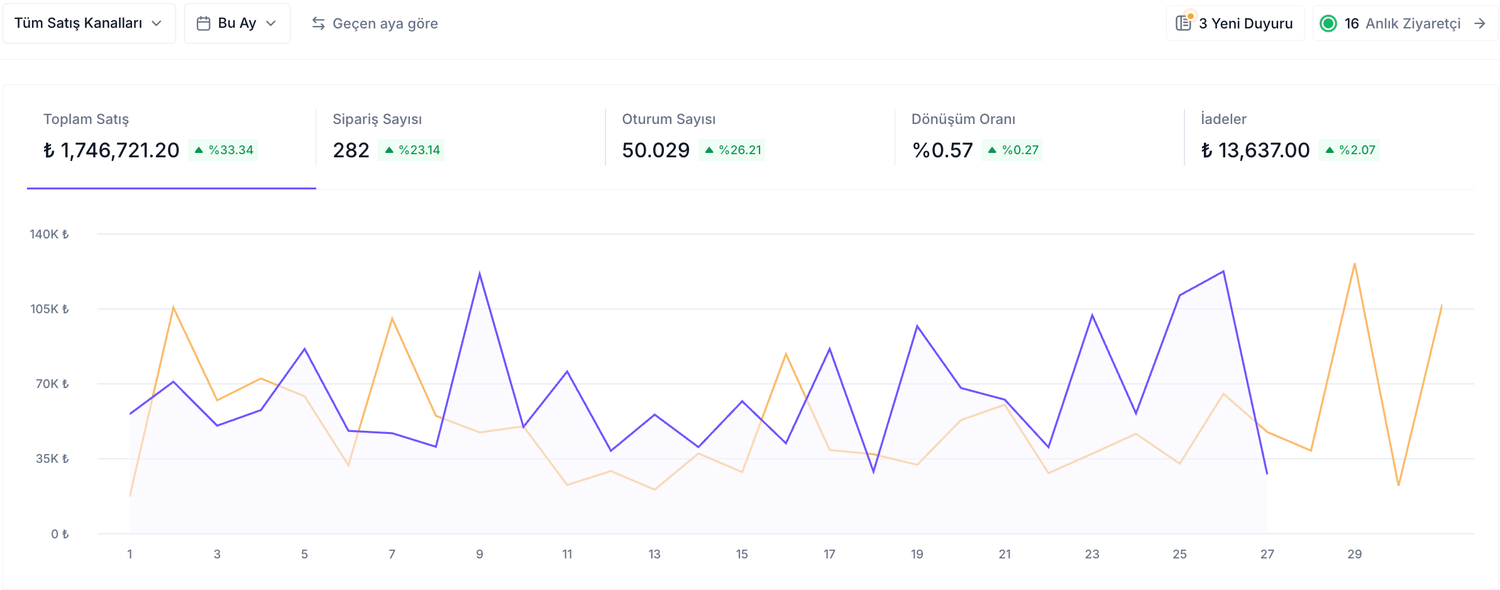Click the growth triangle next to %23.14
The height and width of the screenshot is (590, 1500).
pos(389,150)
